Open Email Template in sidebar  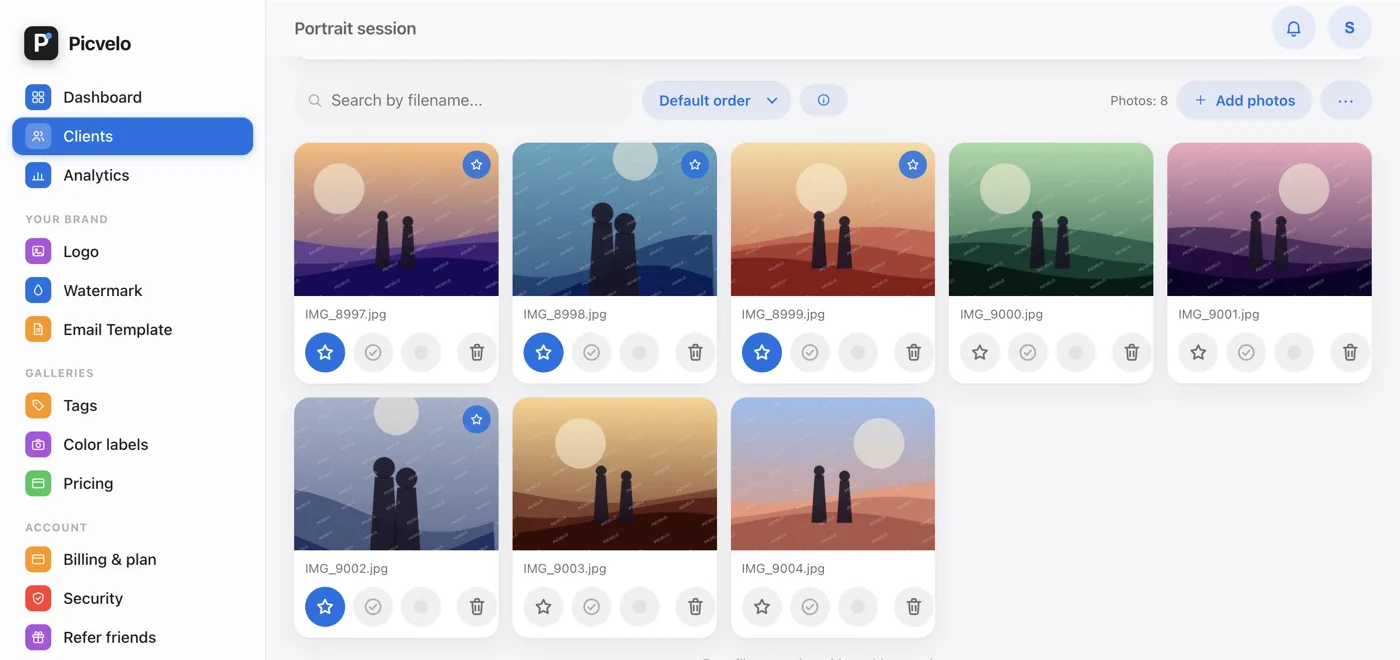[x=132, y=329]
